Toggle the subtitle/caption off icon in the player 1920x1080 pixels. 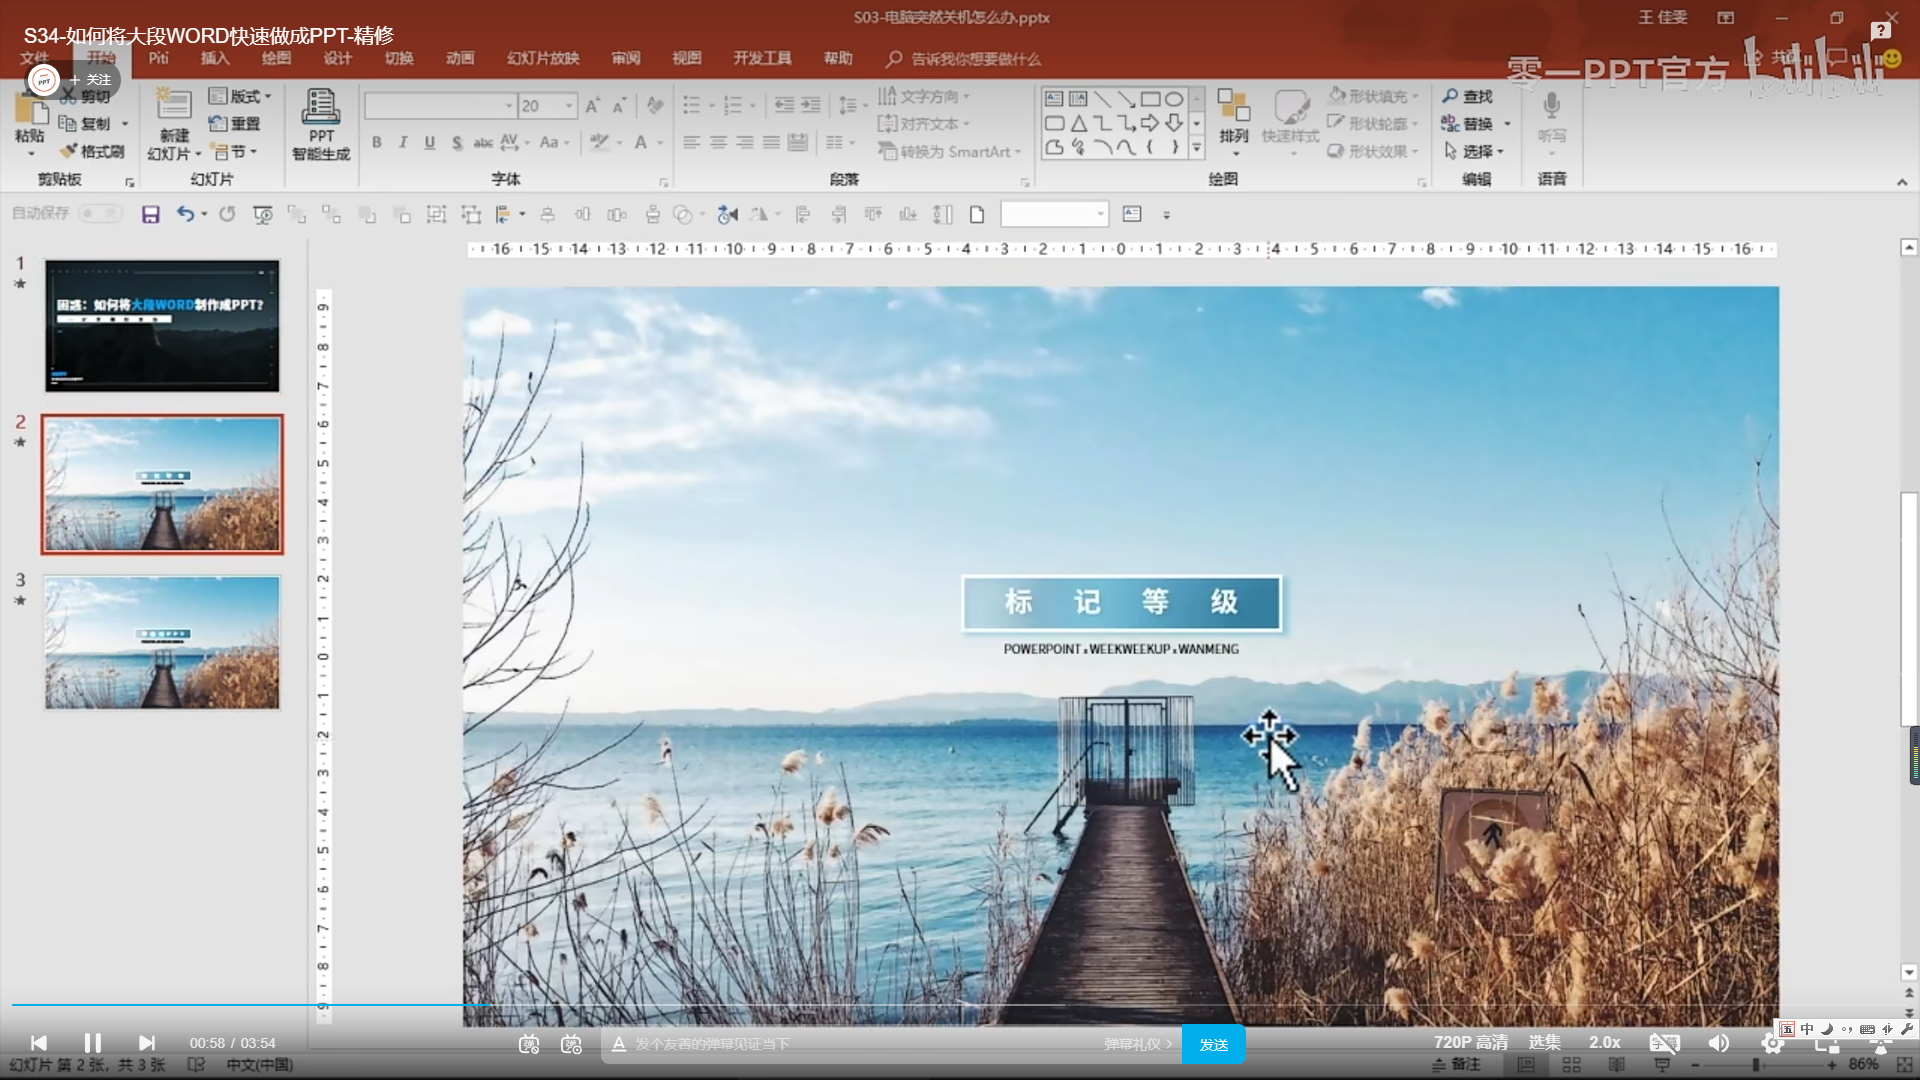point(1664,1043)
